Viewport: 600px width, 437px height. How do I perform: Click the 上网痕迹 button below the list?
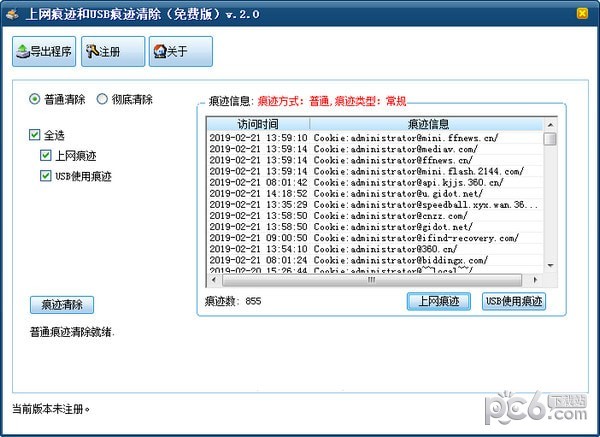[x=438, y=301]
